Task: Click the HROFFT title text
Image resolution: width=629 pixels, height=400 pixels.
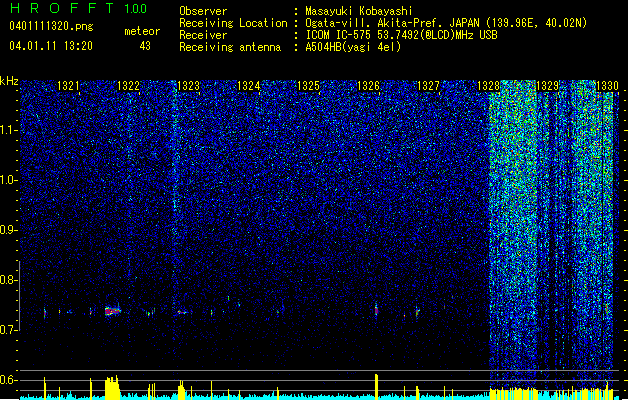Action: (62, 8)
